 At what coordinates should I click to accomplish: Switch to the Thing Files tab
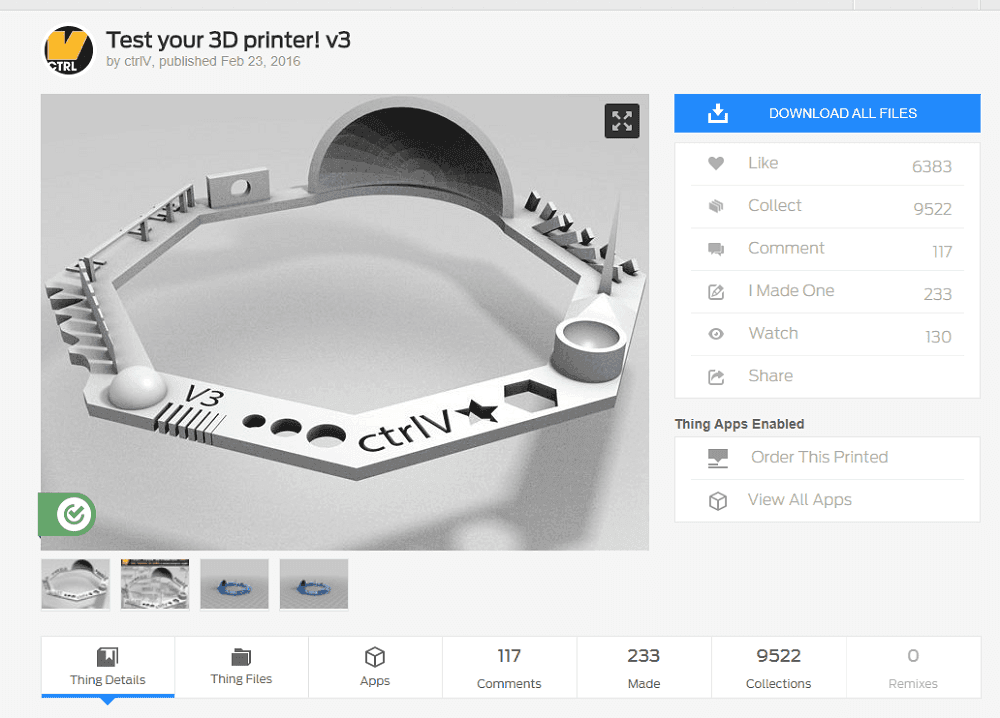tap(241, 667)
